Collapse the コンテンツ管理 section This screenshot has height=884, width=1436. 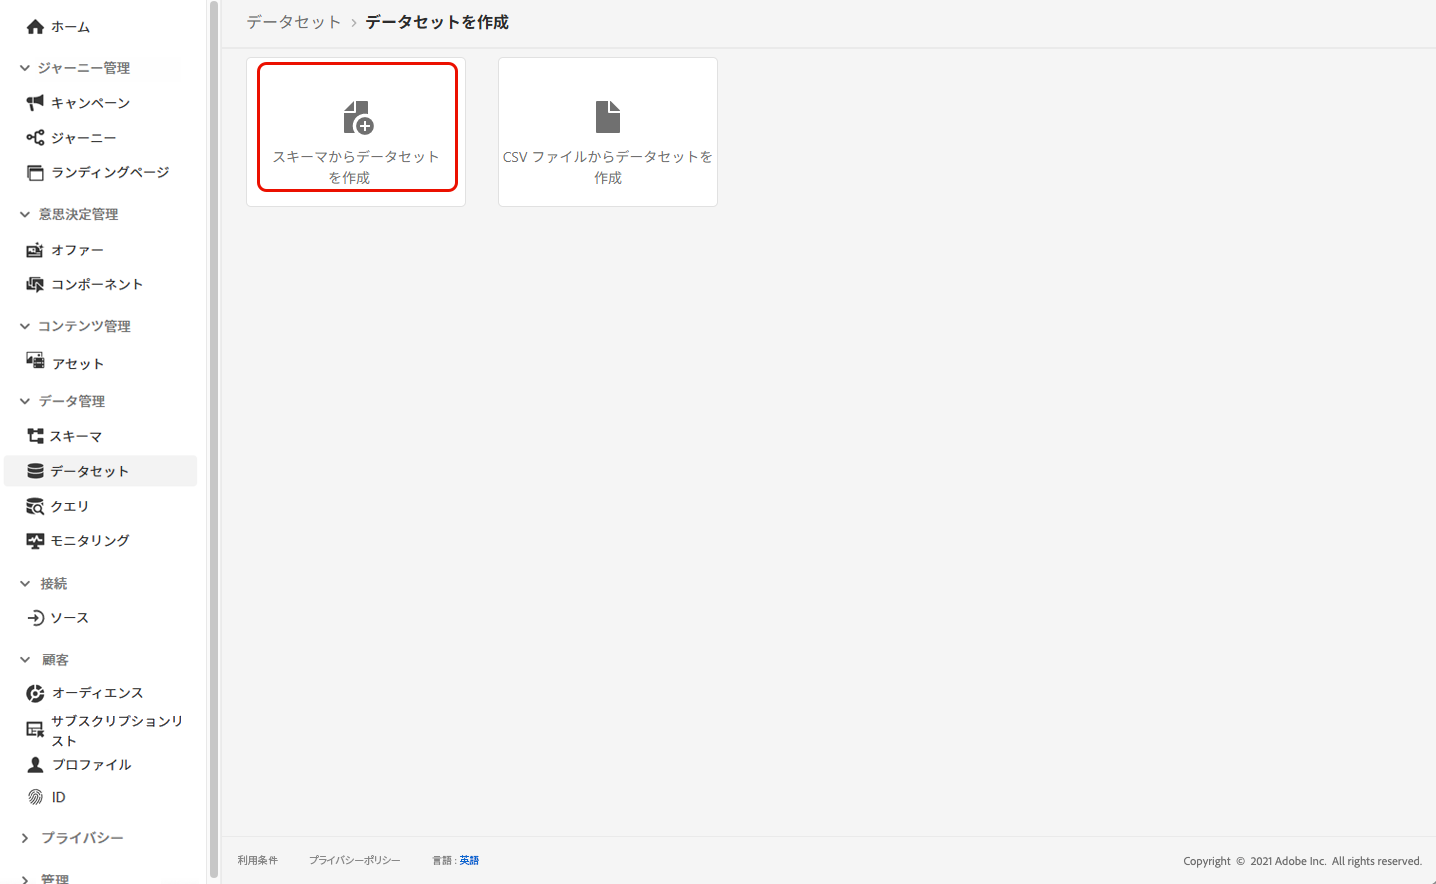pyautogui.click(x=25, y=326)
